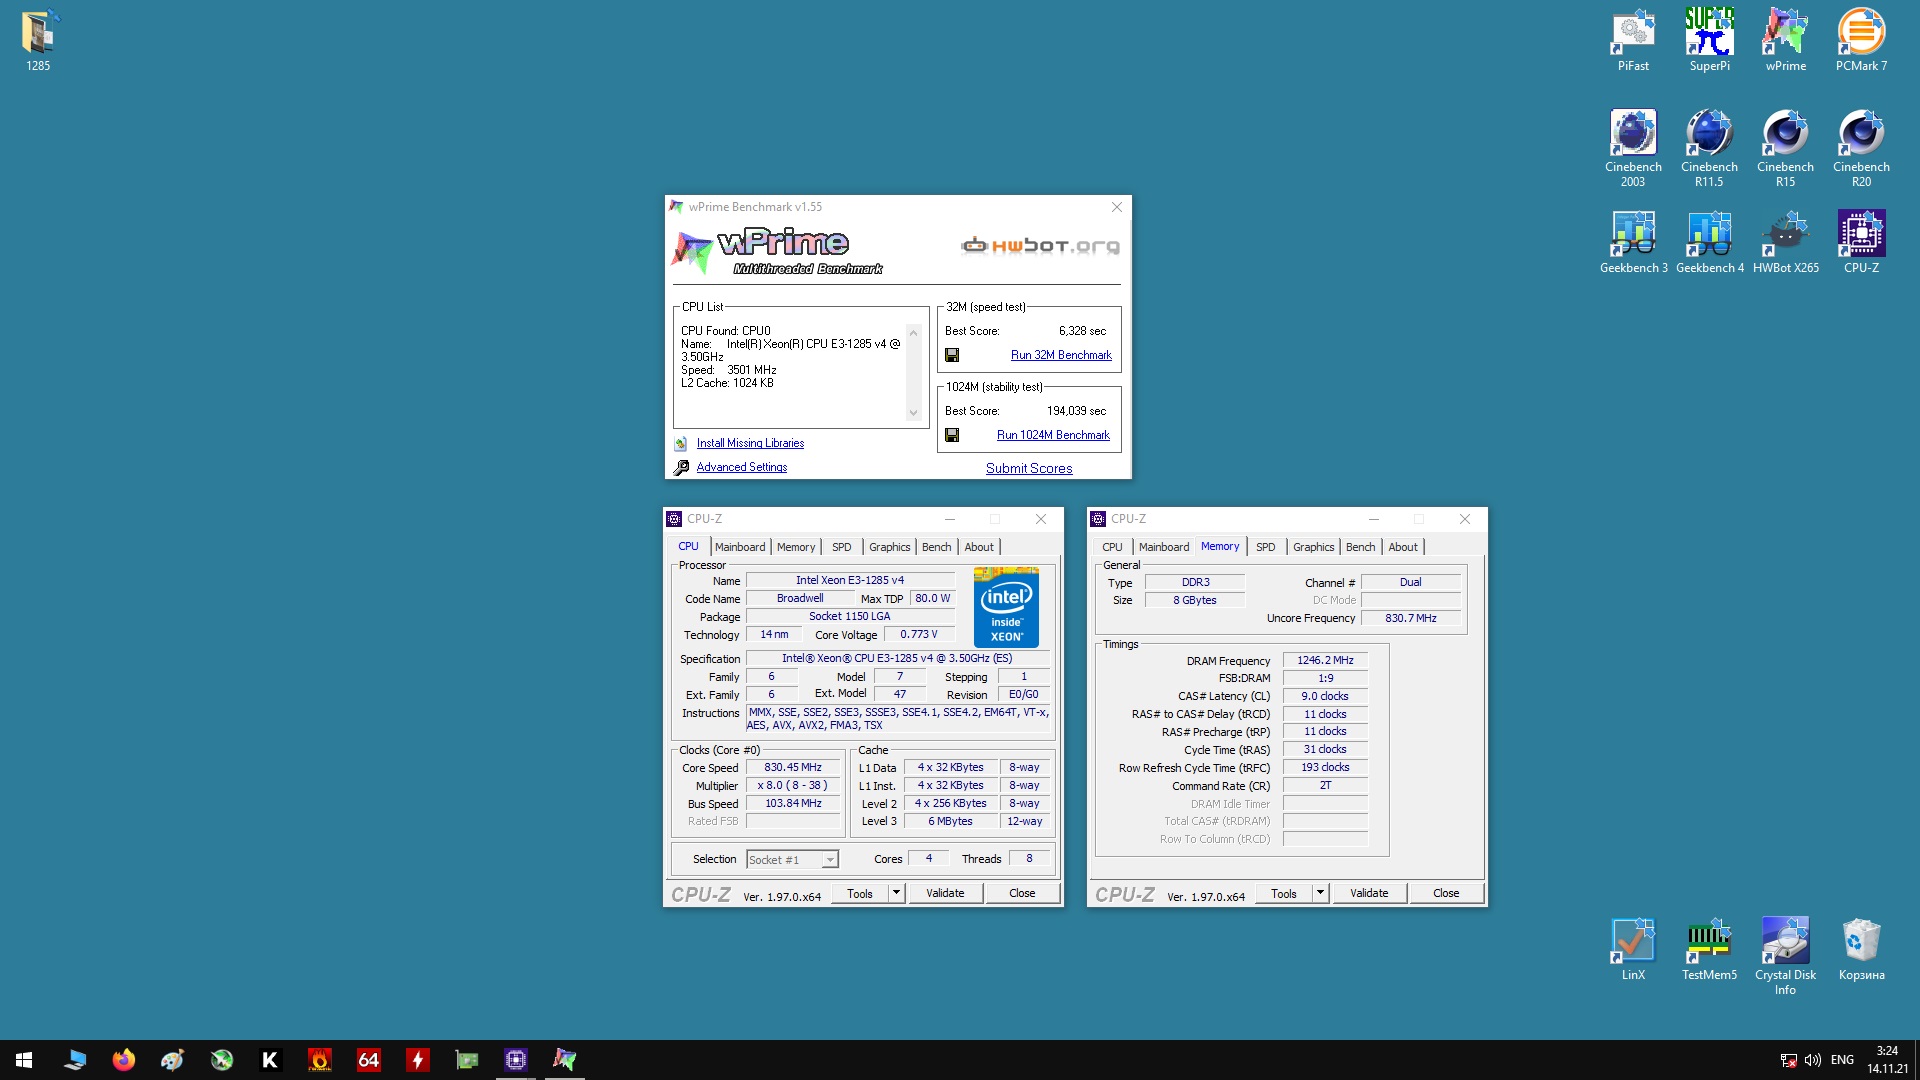The height and width of the screenshot is (1080, 1920).
Task: Click Install Missing Libraries link
Action: point(750,443)
